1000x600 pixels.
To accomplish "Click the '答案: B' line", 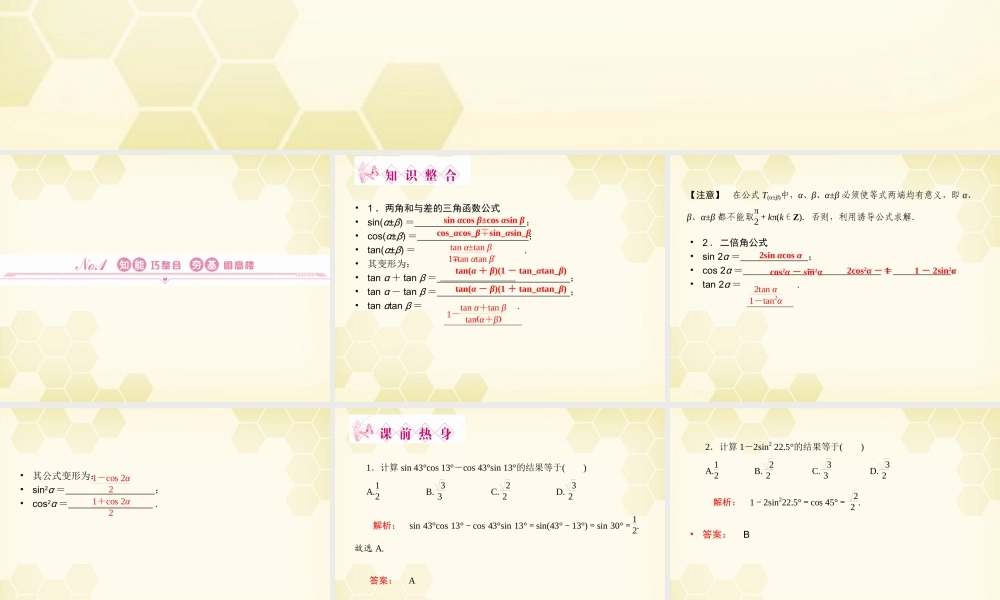I will (726, 534).
